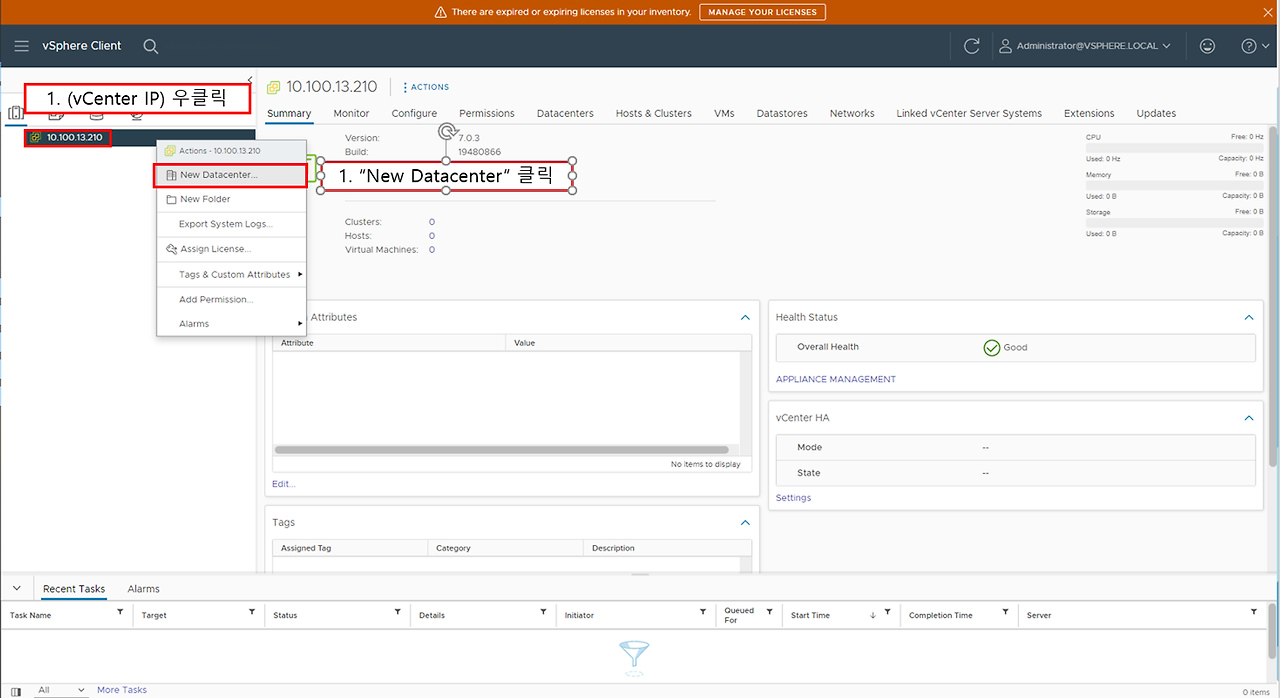
Task: Click the Assign License key icon
Action: coord(171,249)
